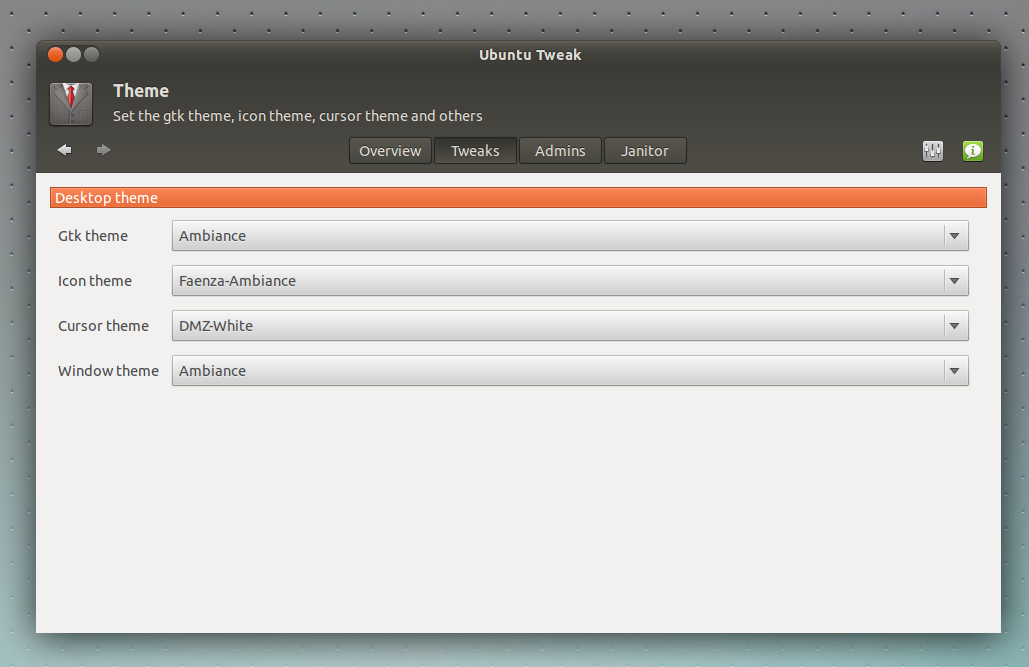Click the Icon theme dropdown arrow
The height and width of the screenshot is (667, 1029).
pos(955,281)
